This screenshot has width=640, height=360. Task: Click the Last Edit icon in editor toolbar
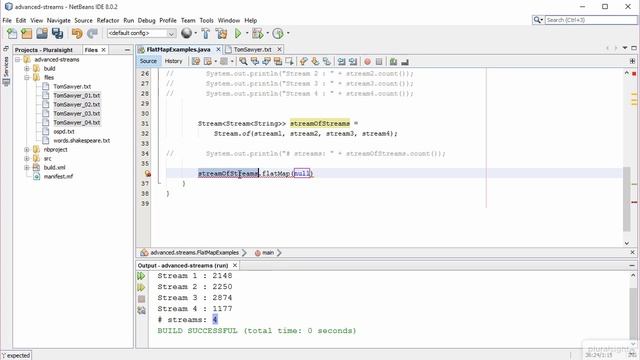[196, 61]
